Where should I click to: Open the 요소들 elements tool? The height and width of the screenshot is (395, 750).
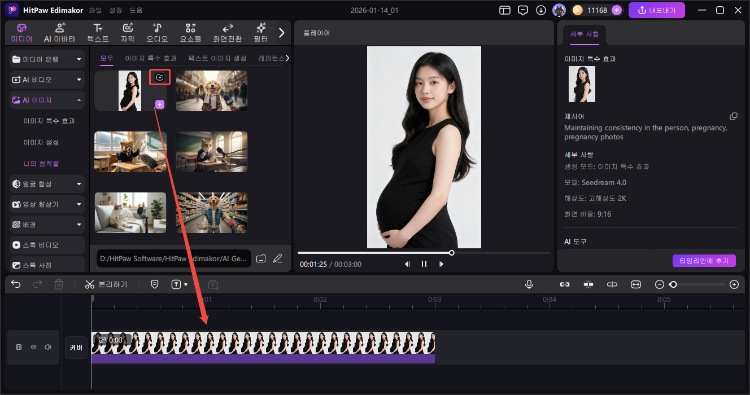tap(190, 33)
